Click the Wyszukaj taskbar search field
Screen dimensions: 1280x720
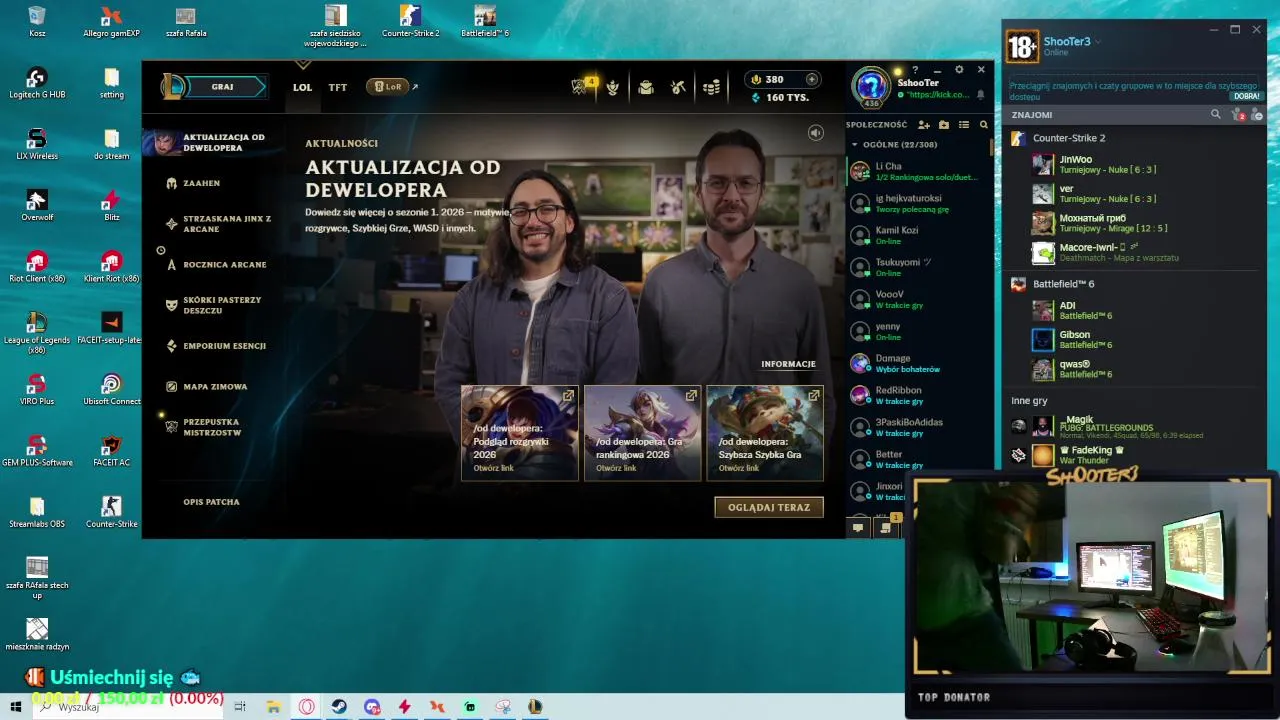(128, 707)
